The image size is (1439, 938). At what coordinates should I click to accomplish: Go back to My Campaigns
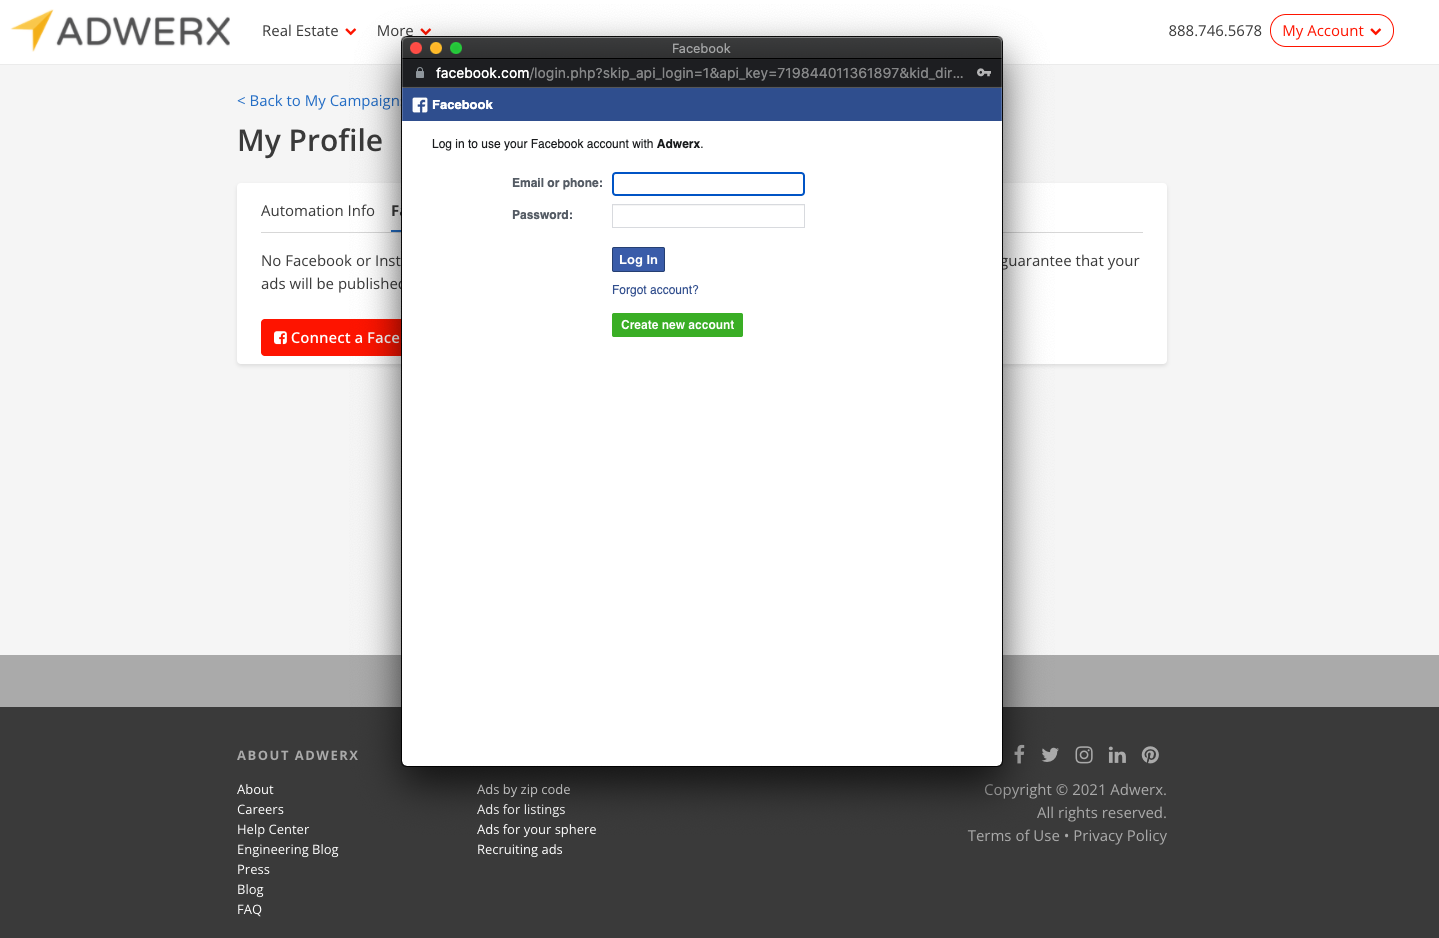tap(319, 101)
